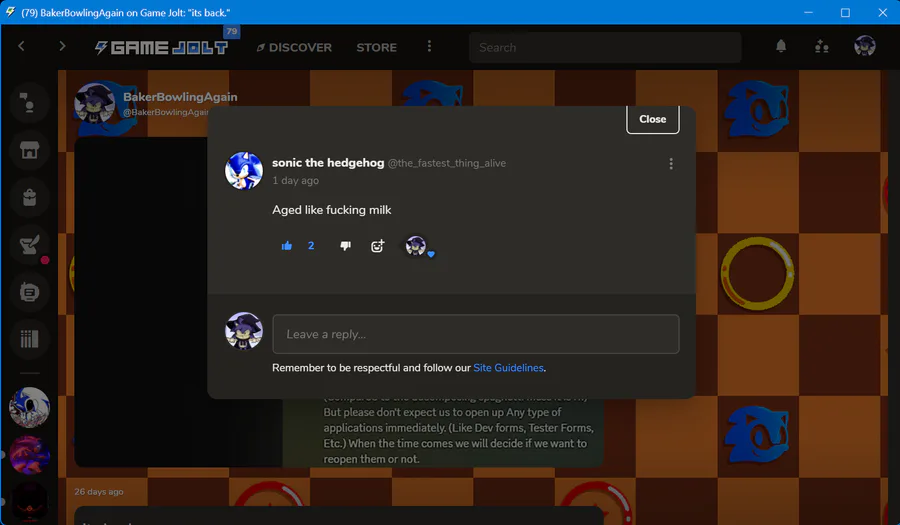
Task: Click the @the_fastest_thing_alive handle
Action: (447, 164)
